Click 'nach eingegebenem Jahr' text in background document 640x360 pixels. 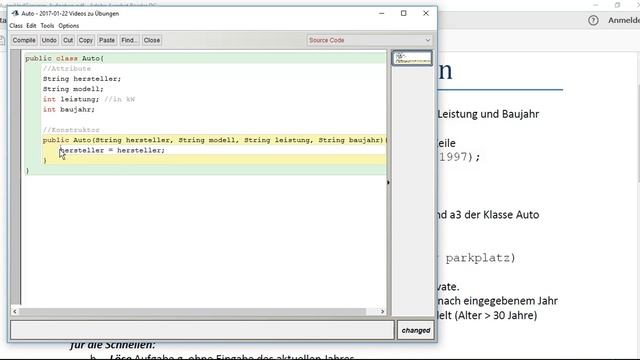[x=498, y=301]
